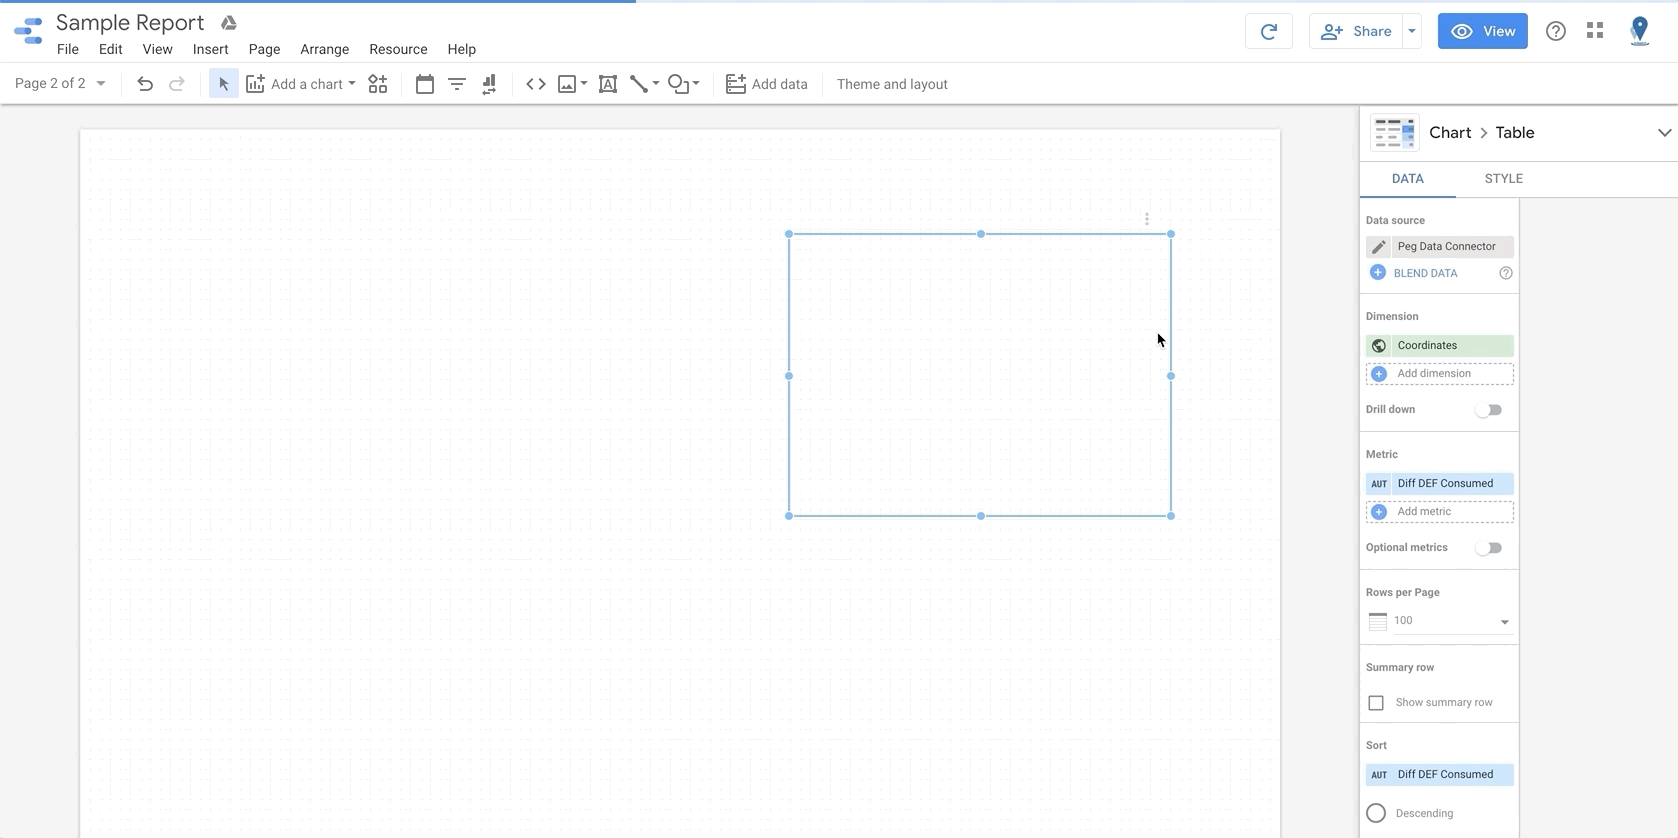Open the line style dropdown arrow
Viewport: 1678px width, 838px height.
(656, 84)
